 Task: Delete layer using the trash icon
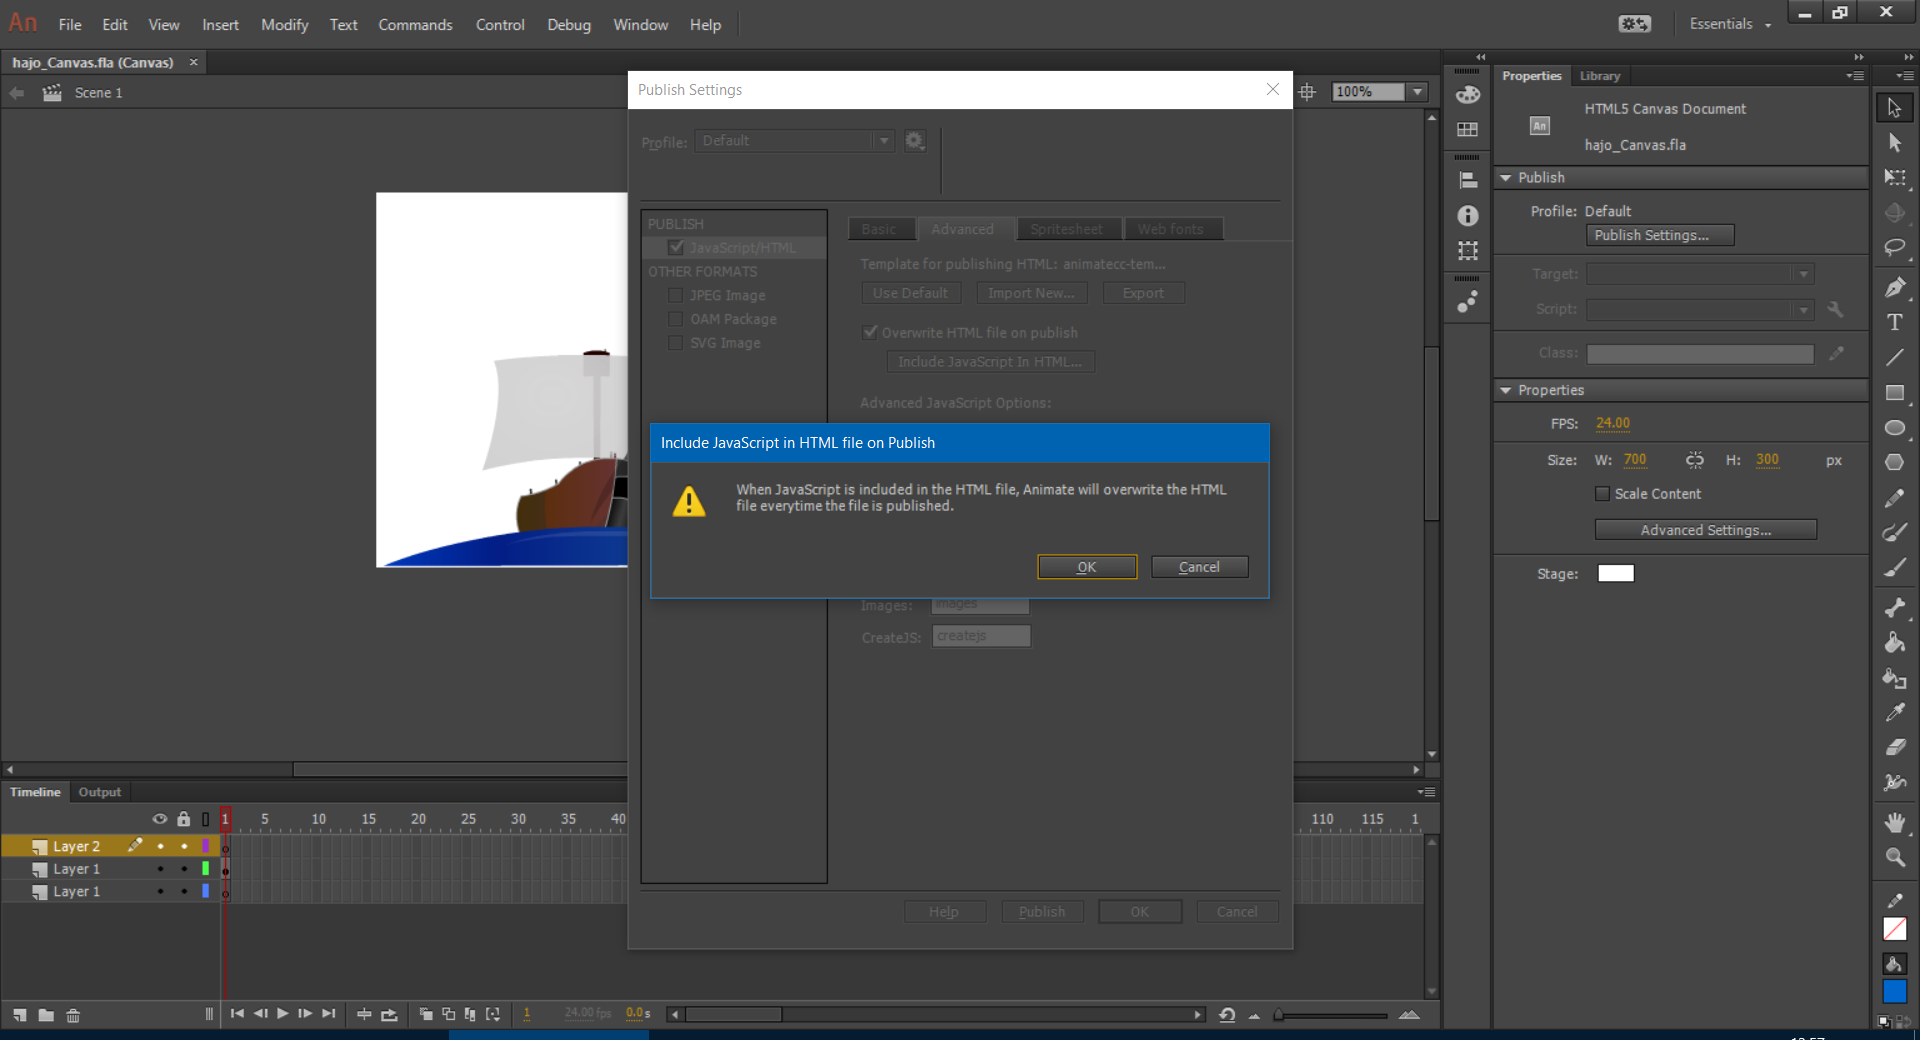coord(73,1015)
